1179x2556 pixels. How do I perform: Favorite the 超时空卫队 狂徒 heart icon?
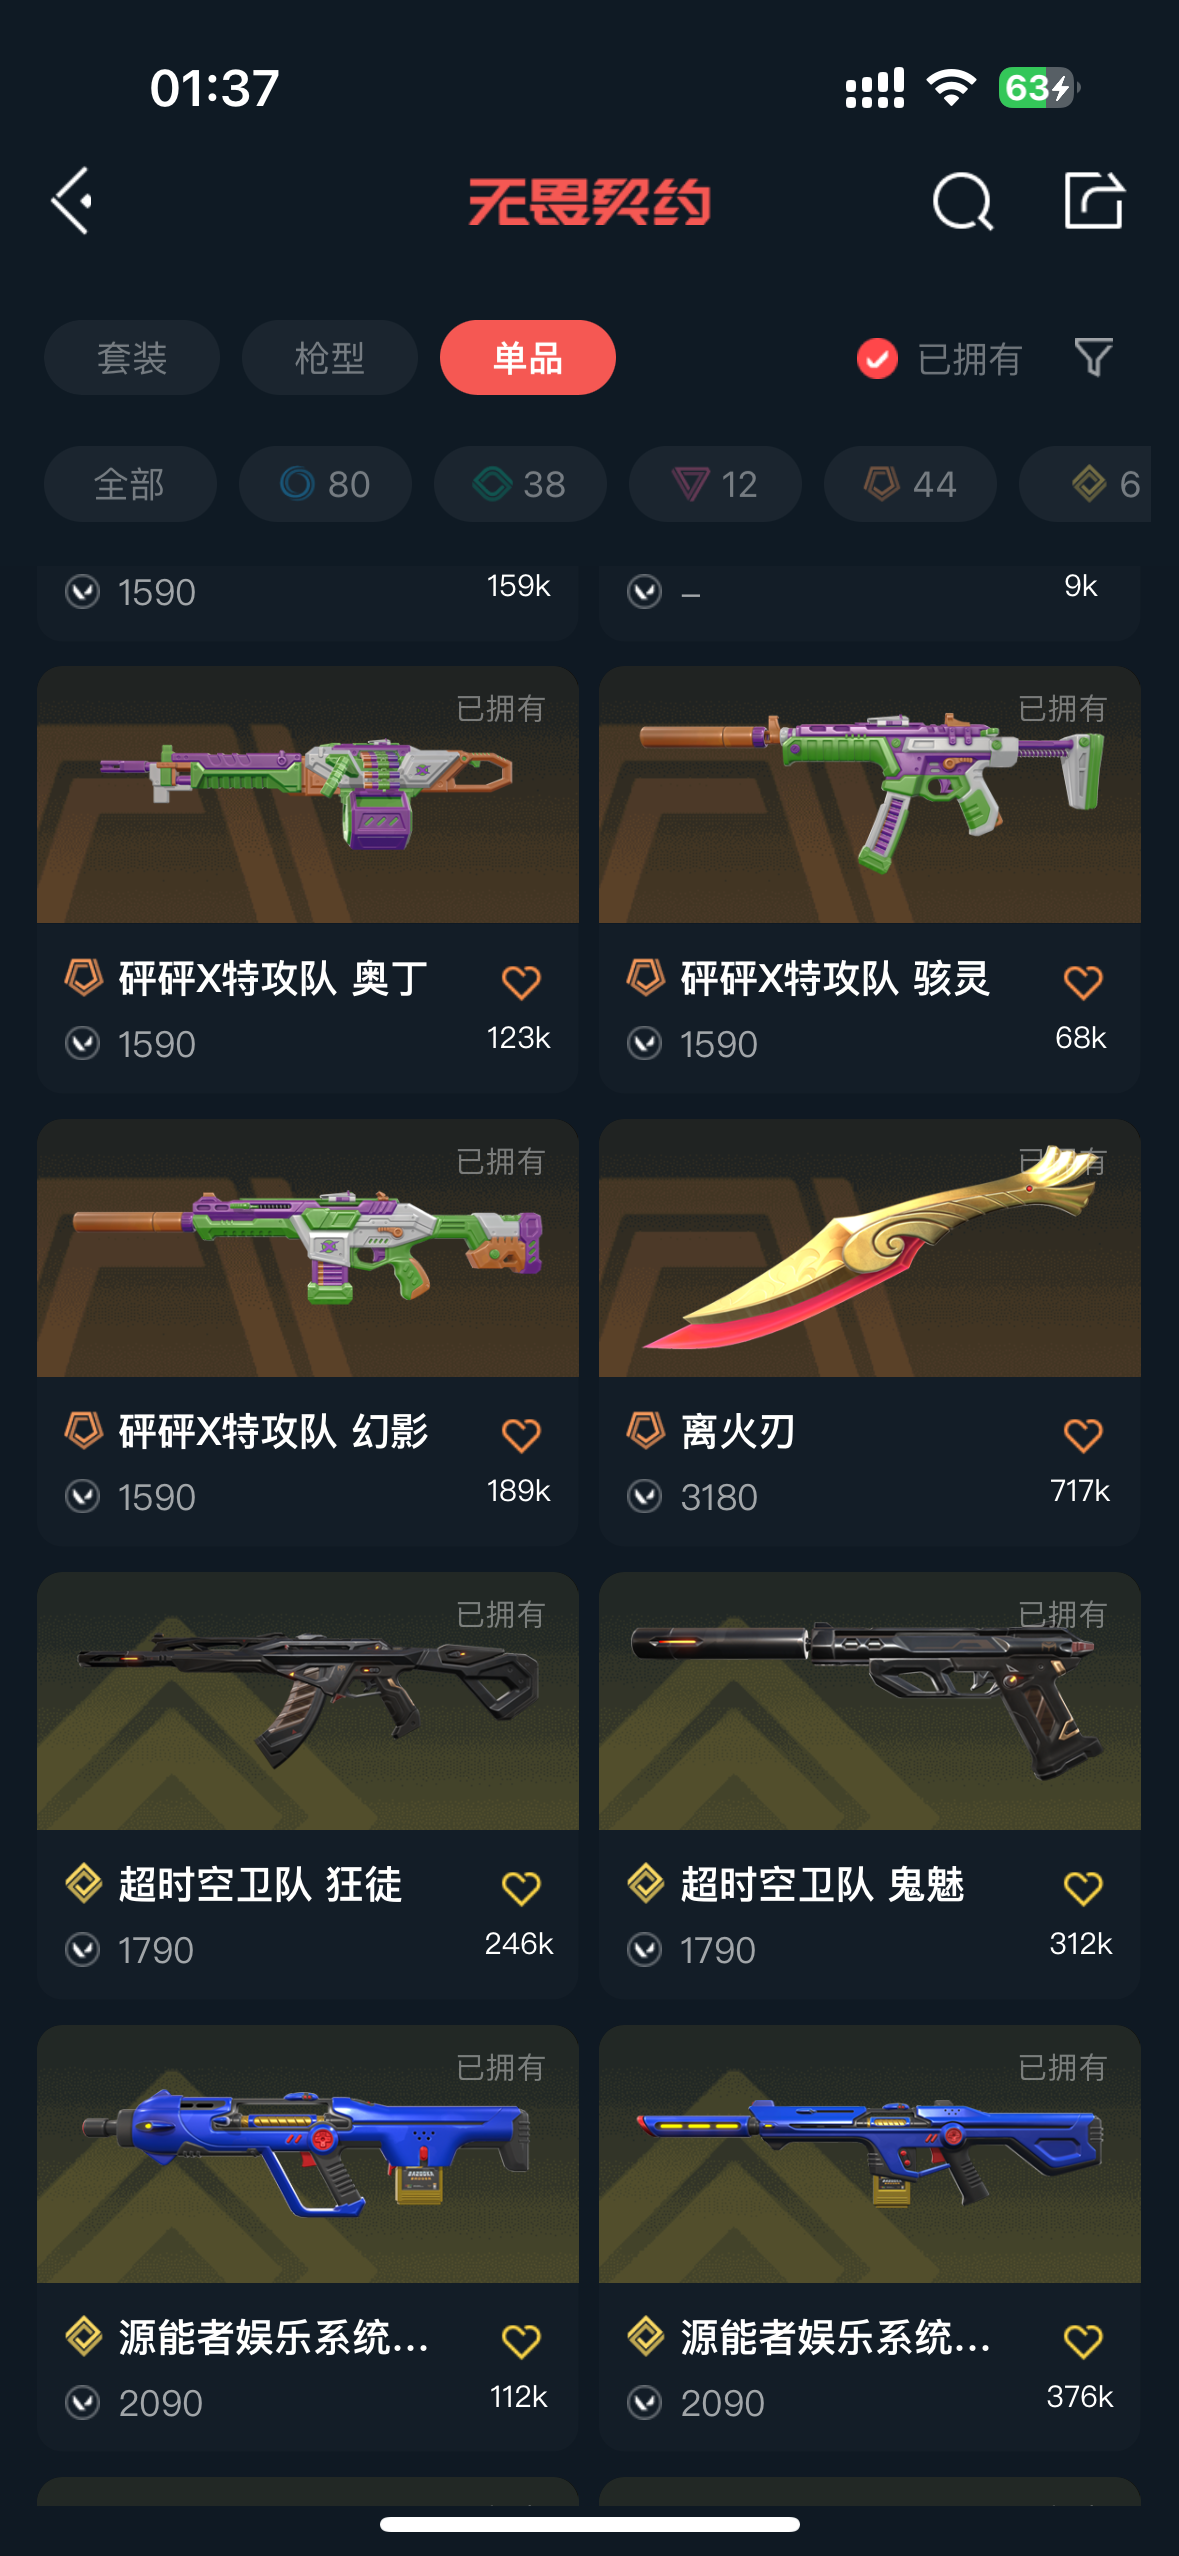pyautogui.click(x=521, y=1888)
